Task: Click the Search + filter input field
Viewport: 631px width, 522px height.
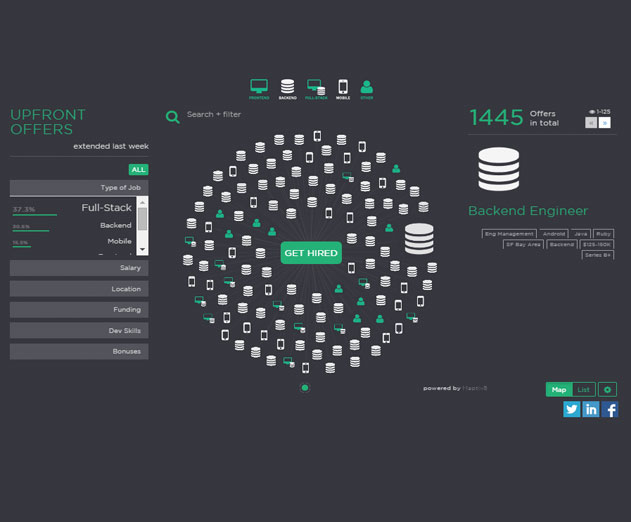Action: [214, 115]
